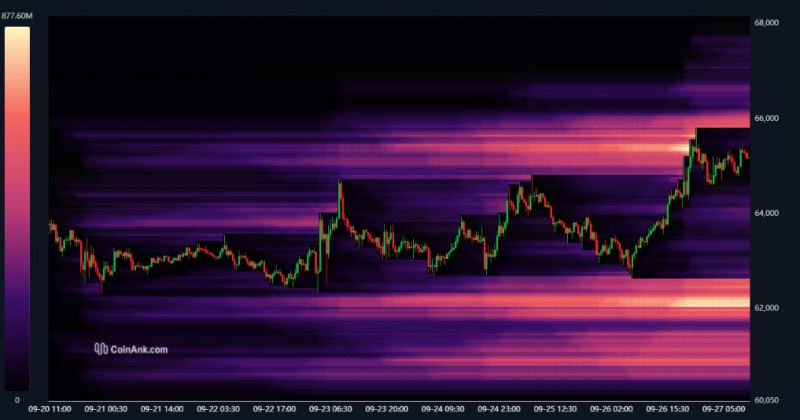
Task: Select the 09-27 05:00 time axis label
Action: click(x=725, y=409)
